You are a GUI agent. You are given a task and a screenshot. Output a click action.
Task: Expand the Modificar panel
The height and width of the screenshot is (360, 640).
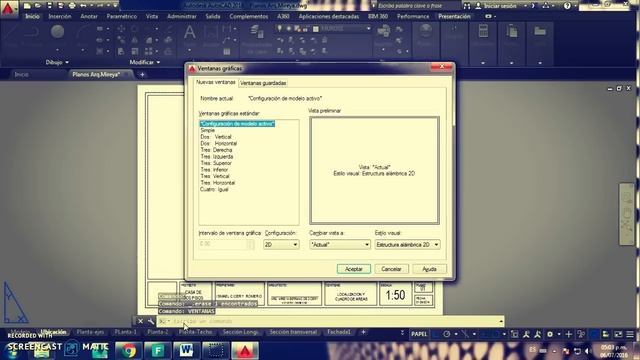coord(145,62)
